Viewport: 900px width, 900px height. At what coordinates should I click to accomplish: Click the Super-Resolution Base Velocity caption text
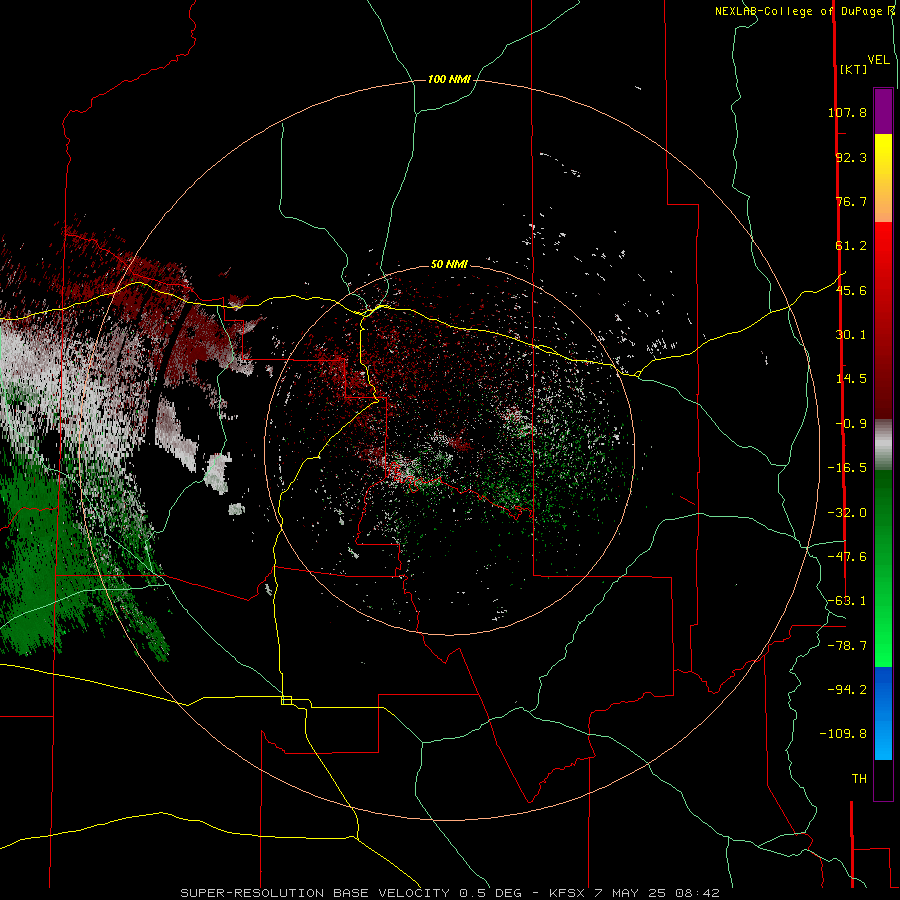pos(449,893)
